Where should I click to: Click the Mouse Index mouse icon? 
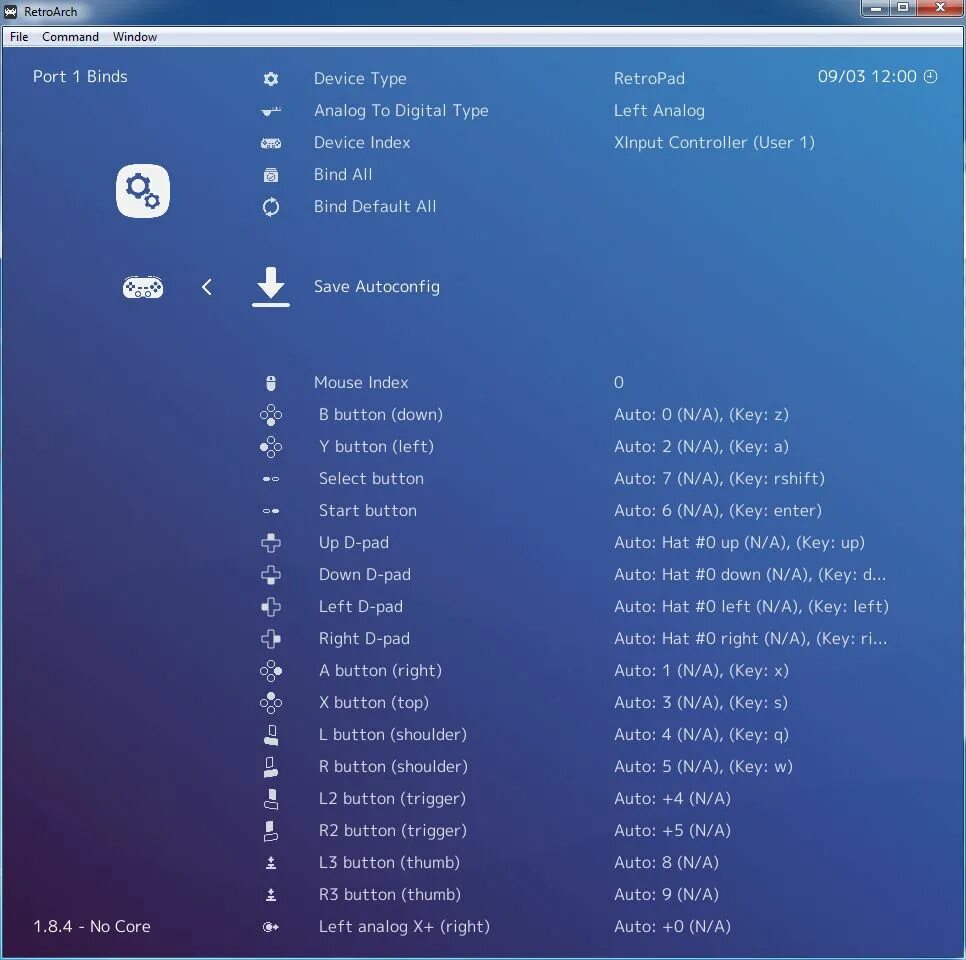(x=271, y=382)
